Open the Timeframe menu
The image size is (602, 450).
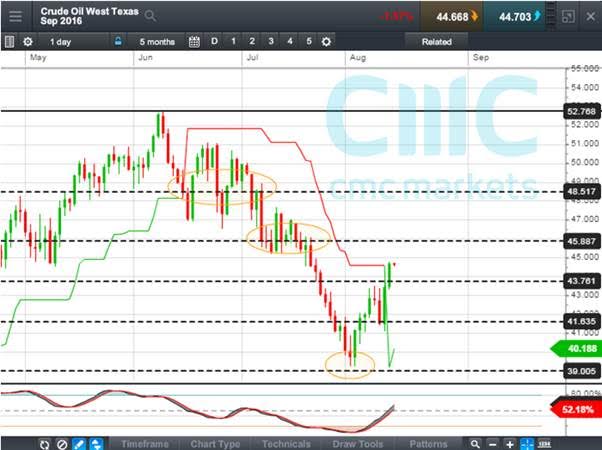tap(145, 444)
